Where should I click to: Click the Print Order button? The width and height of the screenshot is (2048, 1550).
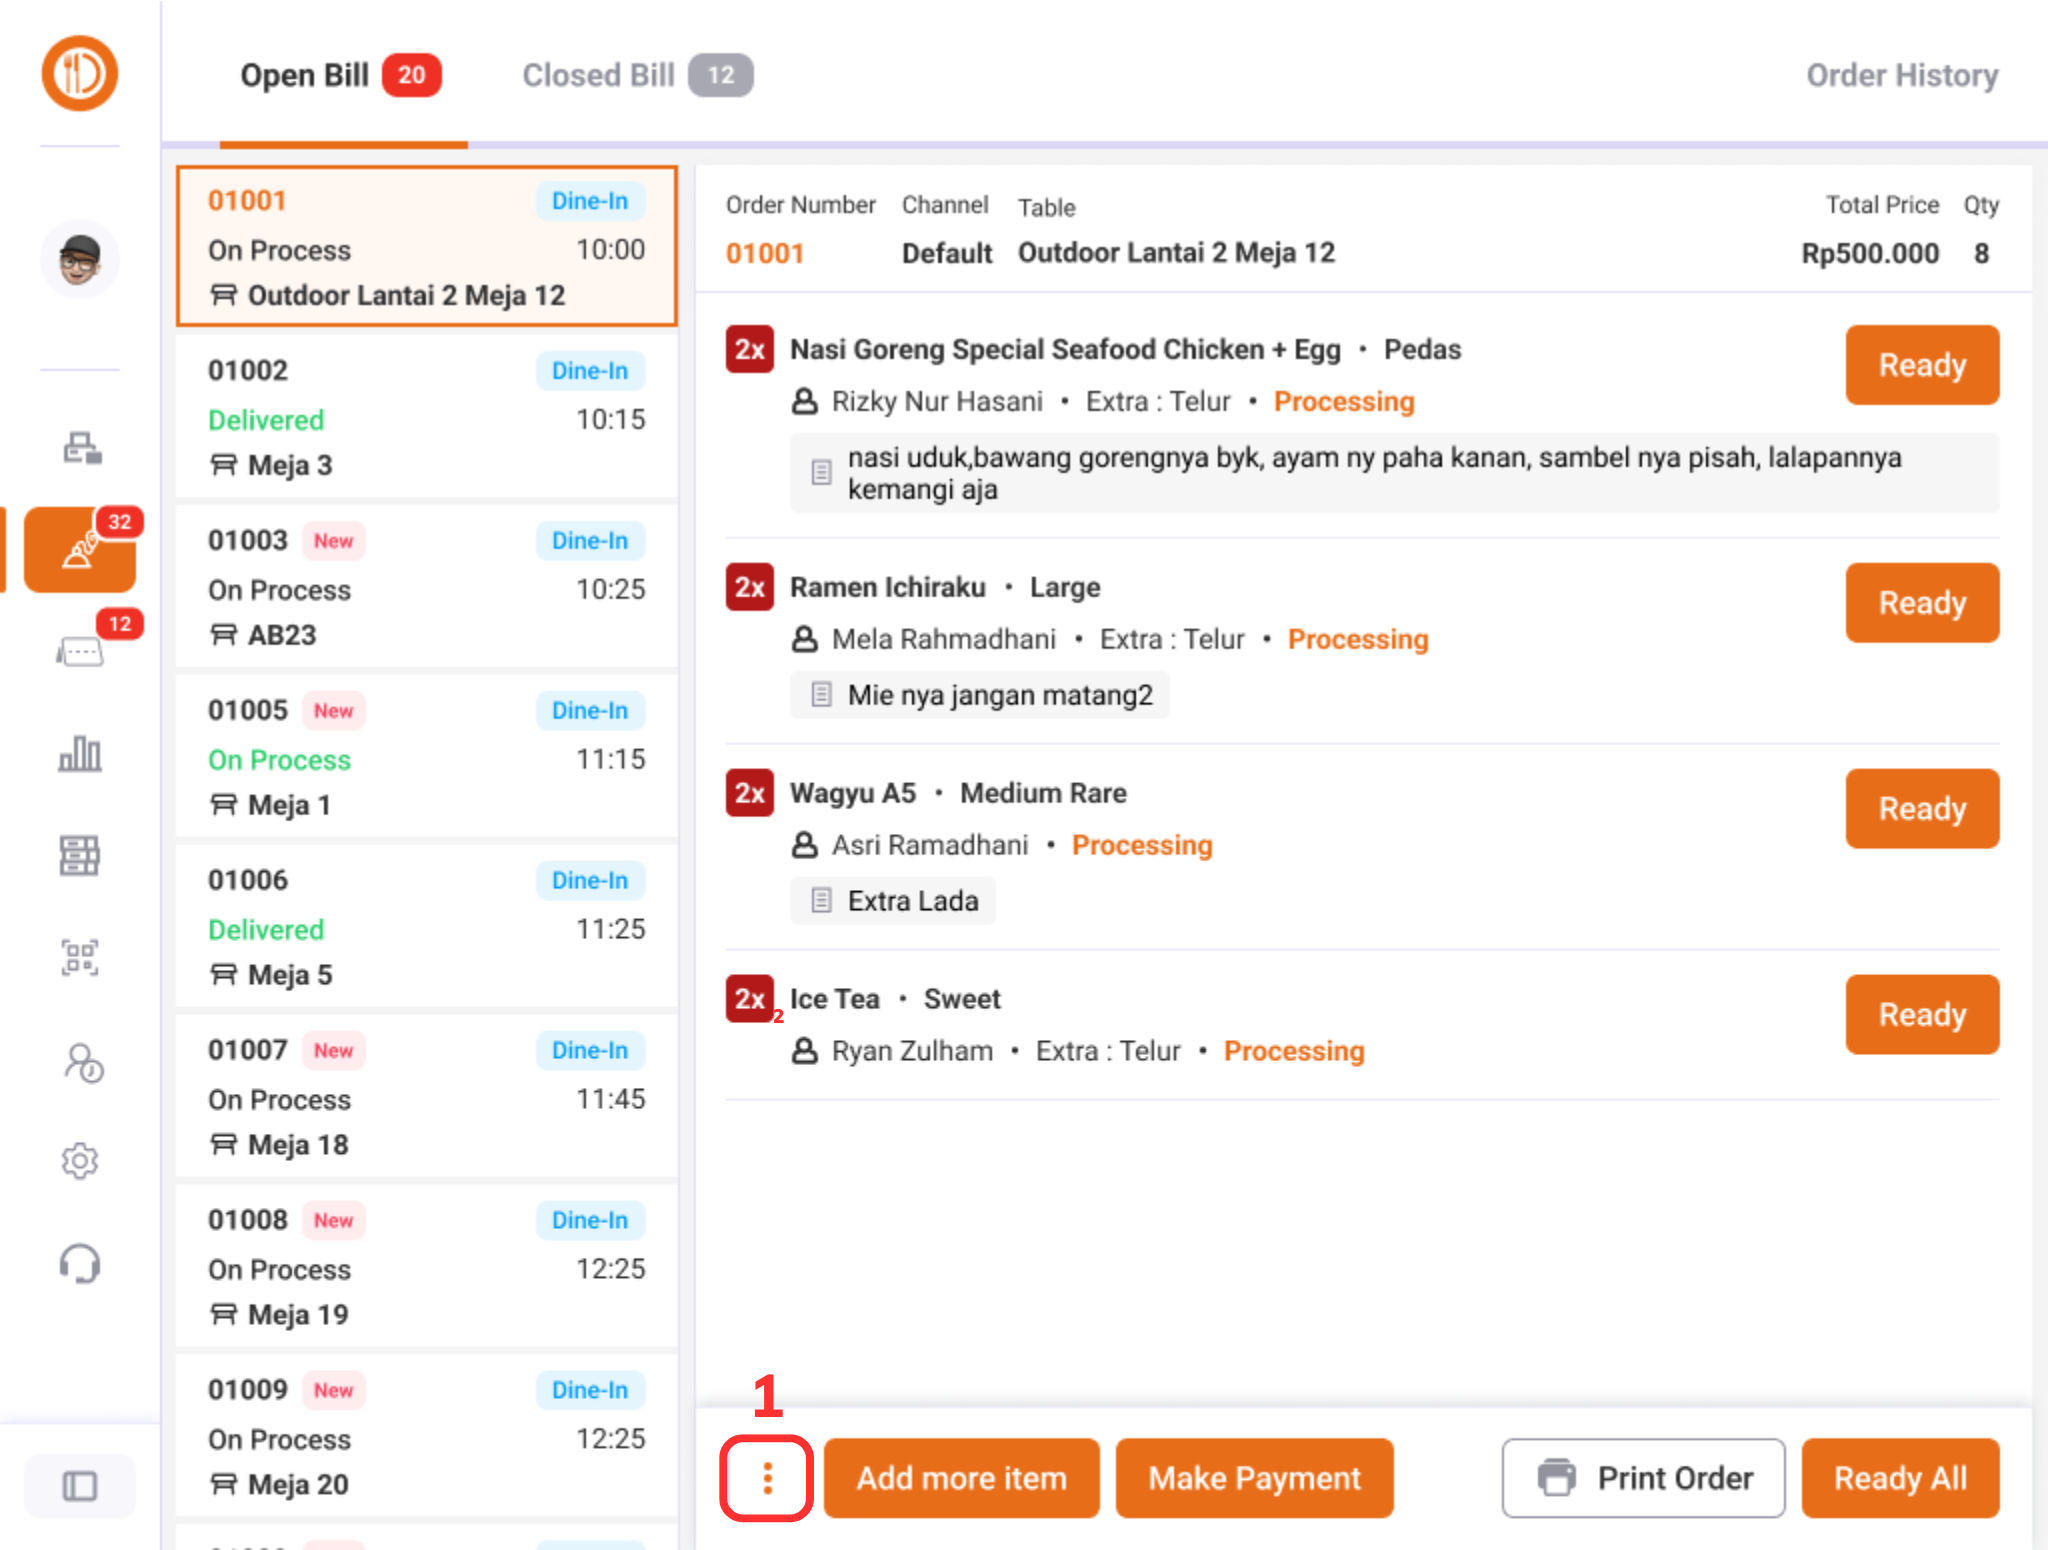click(1643, 1478)
